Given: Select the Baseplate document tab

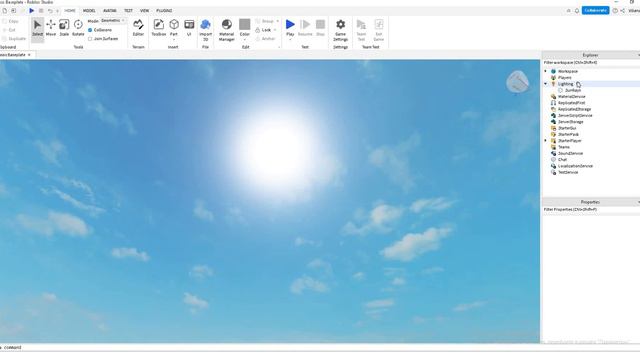Looking at the screenshot, I should pos(15,55).
